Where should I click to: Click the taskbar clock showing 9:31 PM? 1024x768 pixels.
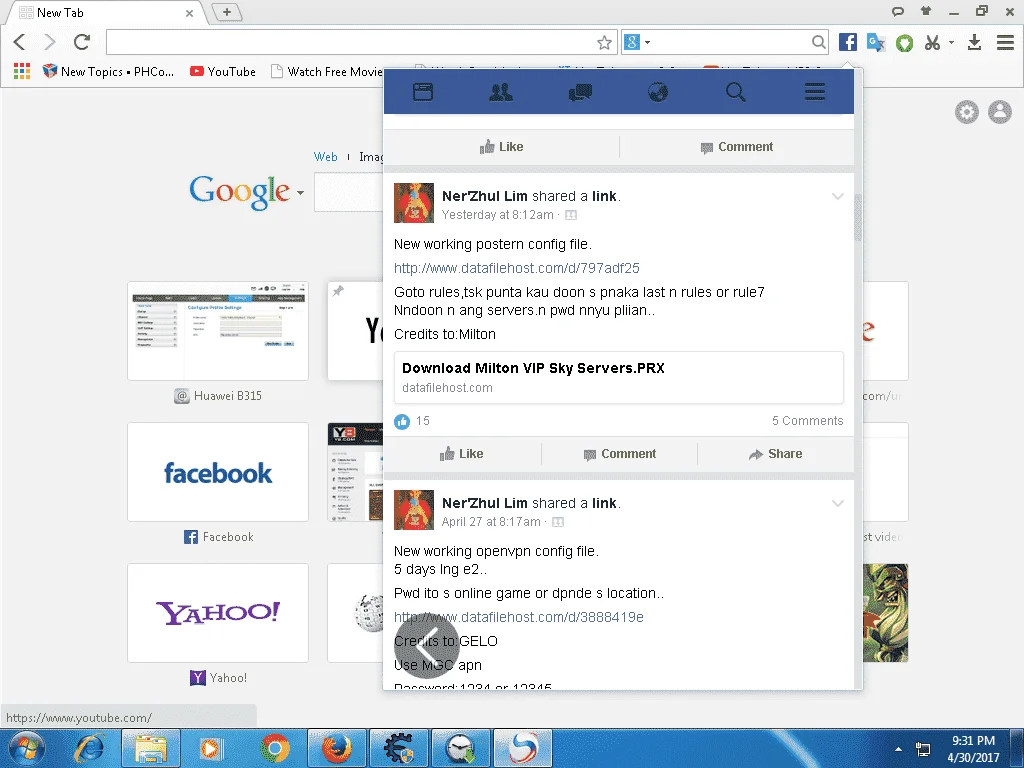point(973,748)
